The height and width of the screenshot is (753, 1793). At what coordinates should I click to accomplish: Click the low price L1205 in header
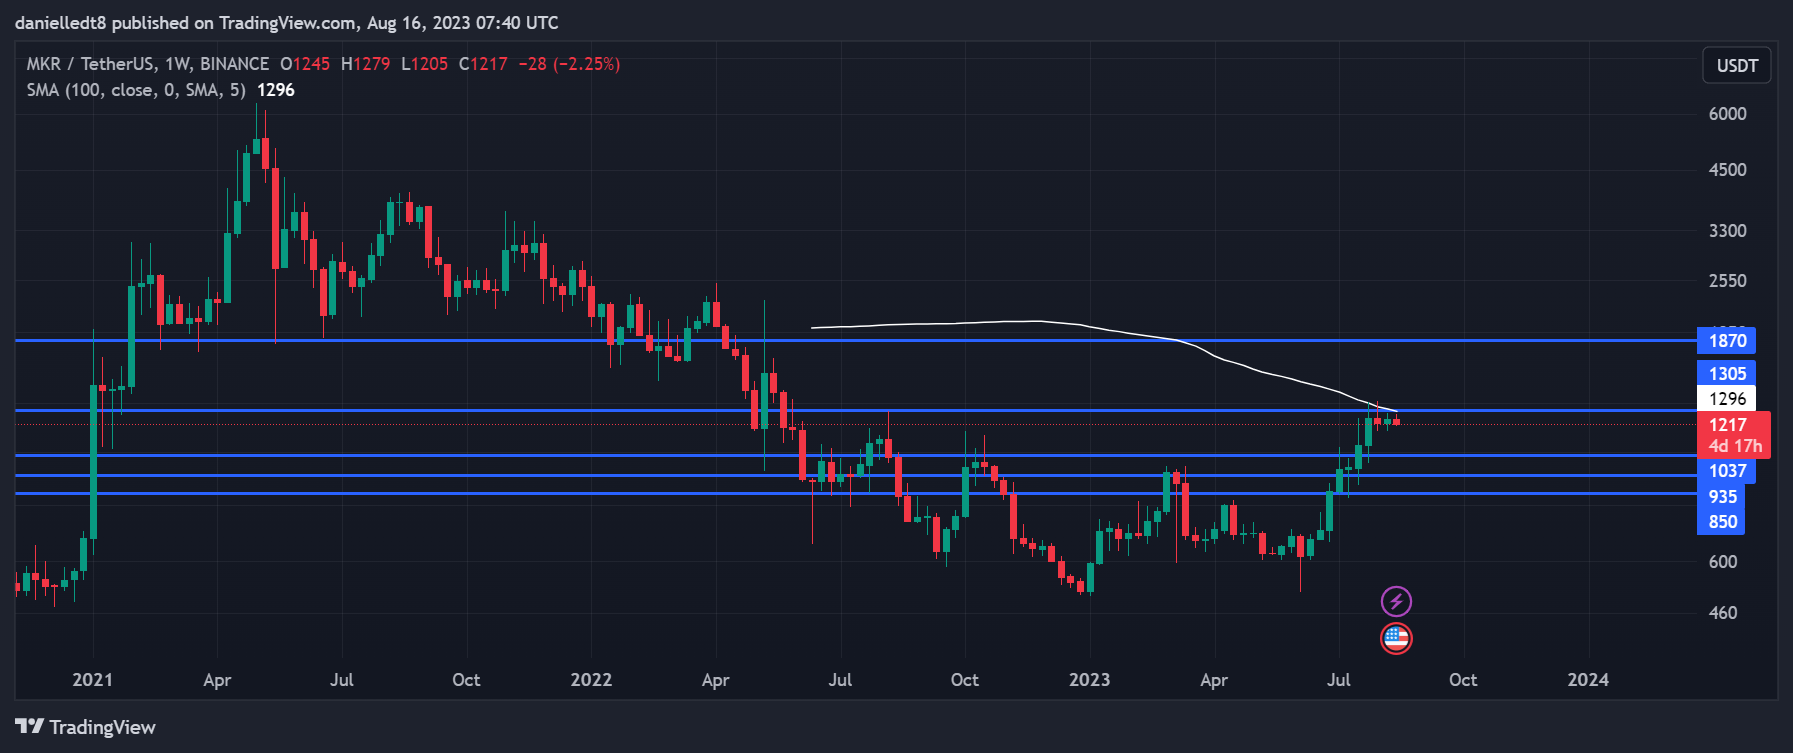(425, 64)
